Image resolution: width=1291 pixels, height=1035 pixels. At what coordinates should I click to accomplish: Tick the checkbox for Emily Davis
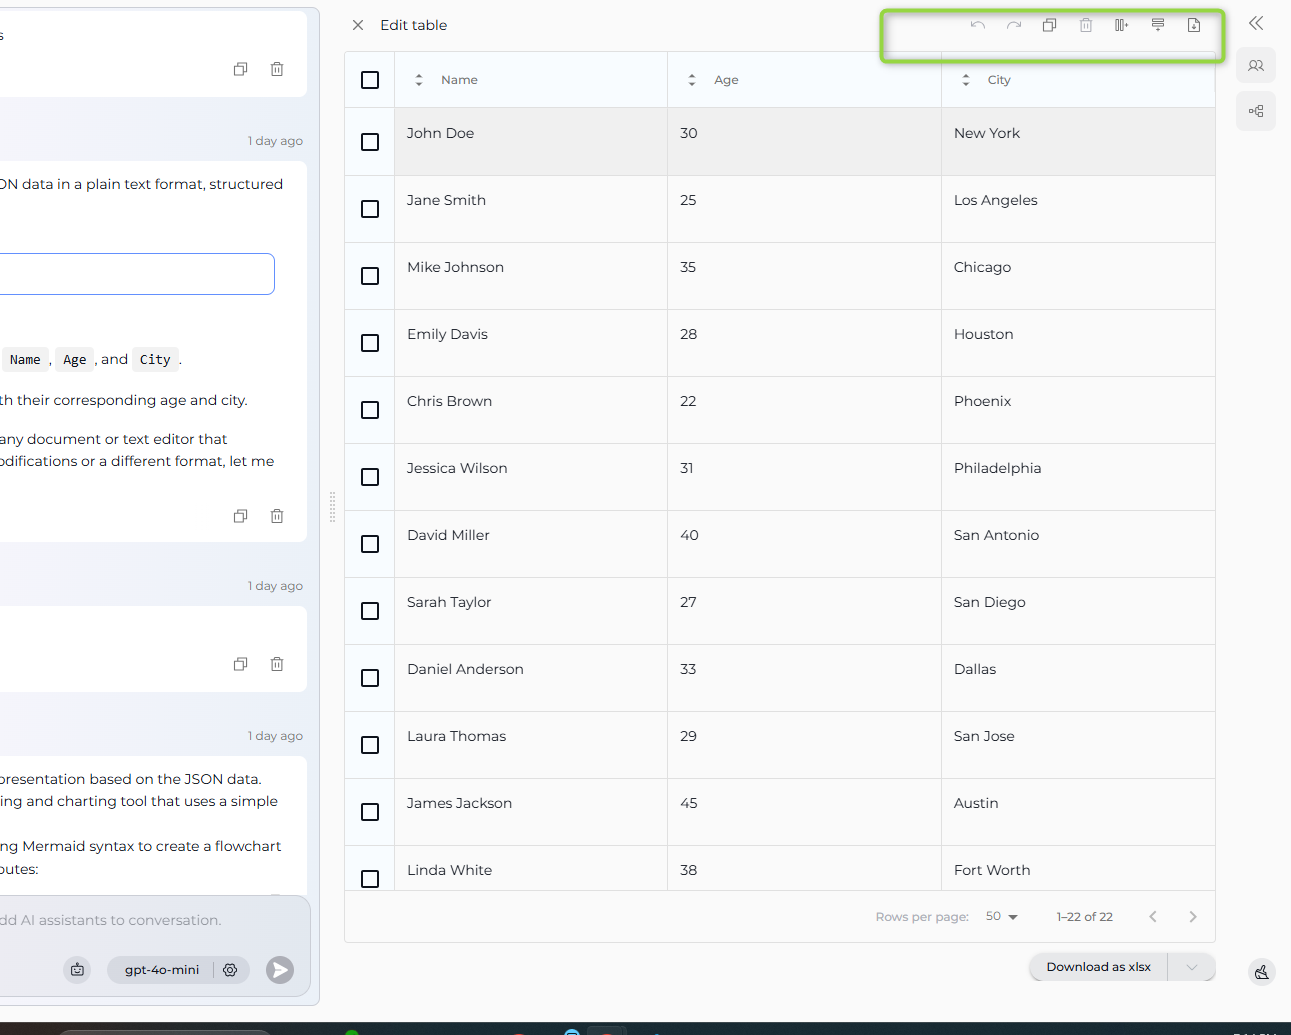click(370, 343)
